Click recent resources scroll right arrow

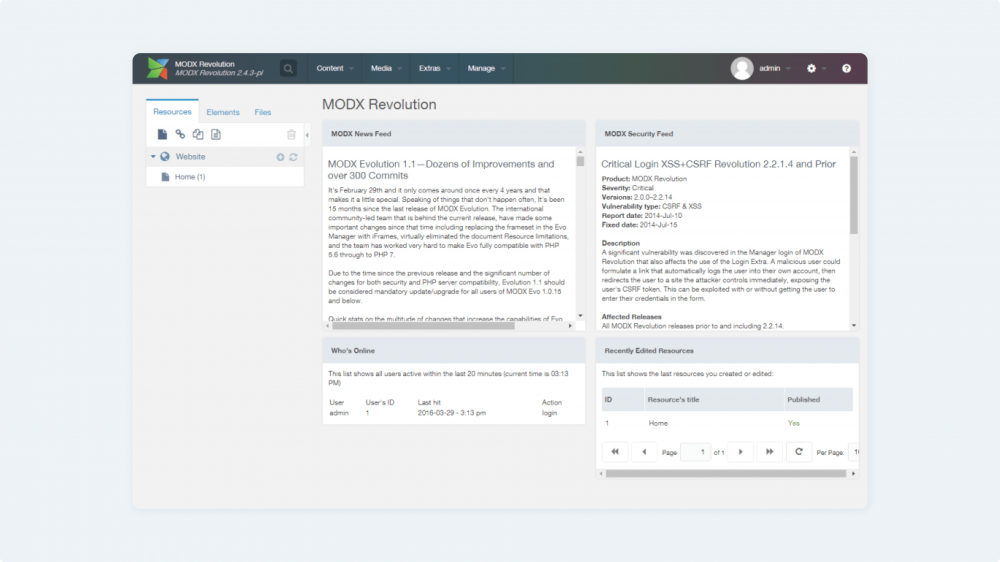pyautogui.click(x=853, y=473)
